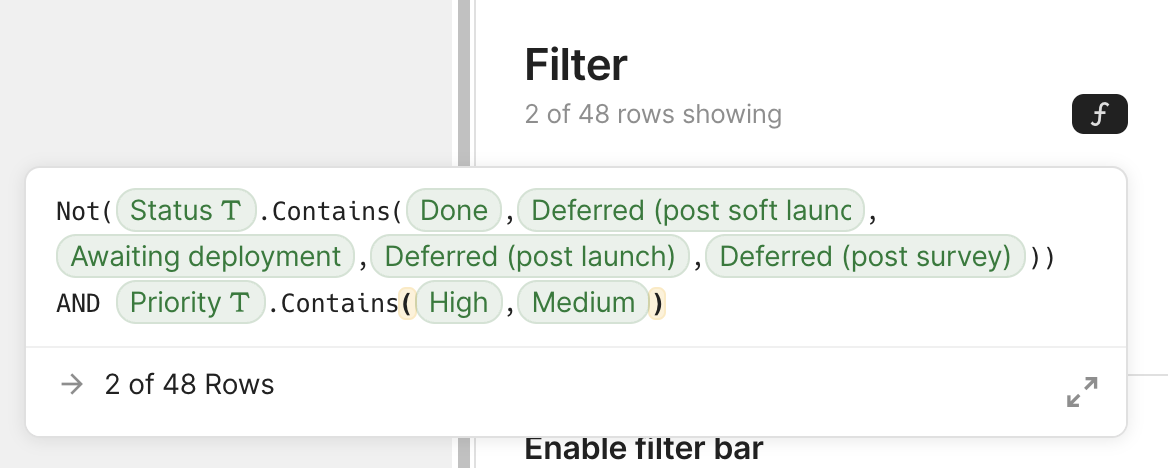
Task: Click the AND operator in the formula
Action: click(x=78, y=304)
